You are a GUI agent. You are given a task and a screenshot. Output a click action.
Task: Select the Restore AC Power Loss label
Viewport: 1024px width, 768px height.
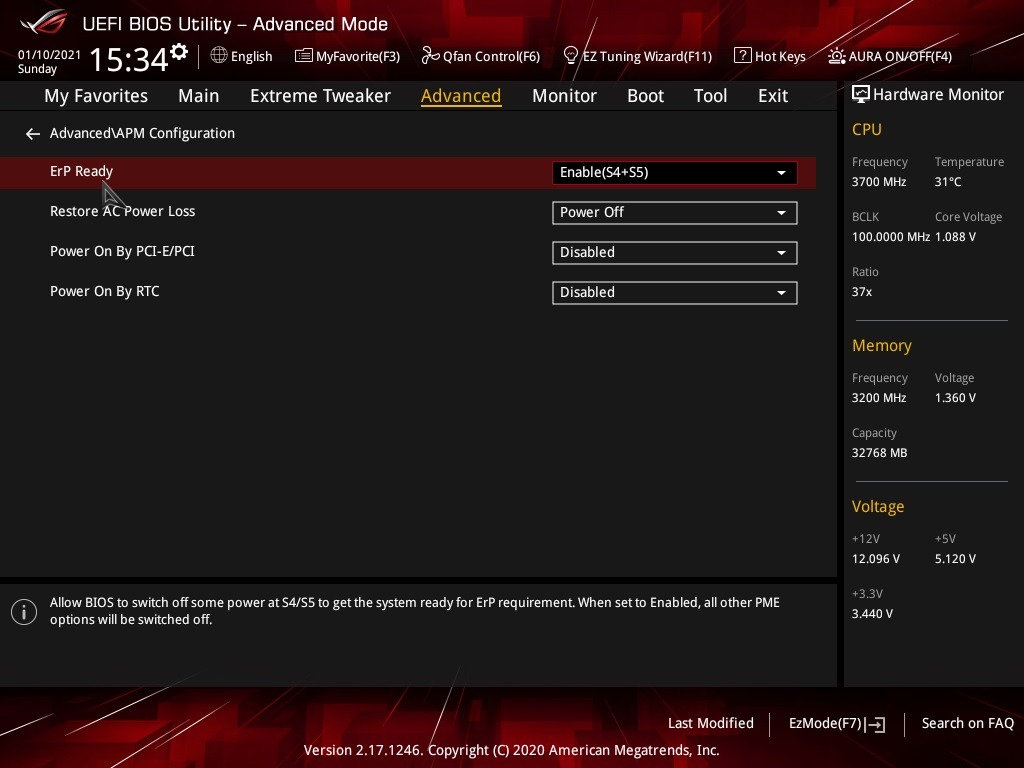pos(123,211)
